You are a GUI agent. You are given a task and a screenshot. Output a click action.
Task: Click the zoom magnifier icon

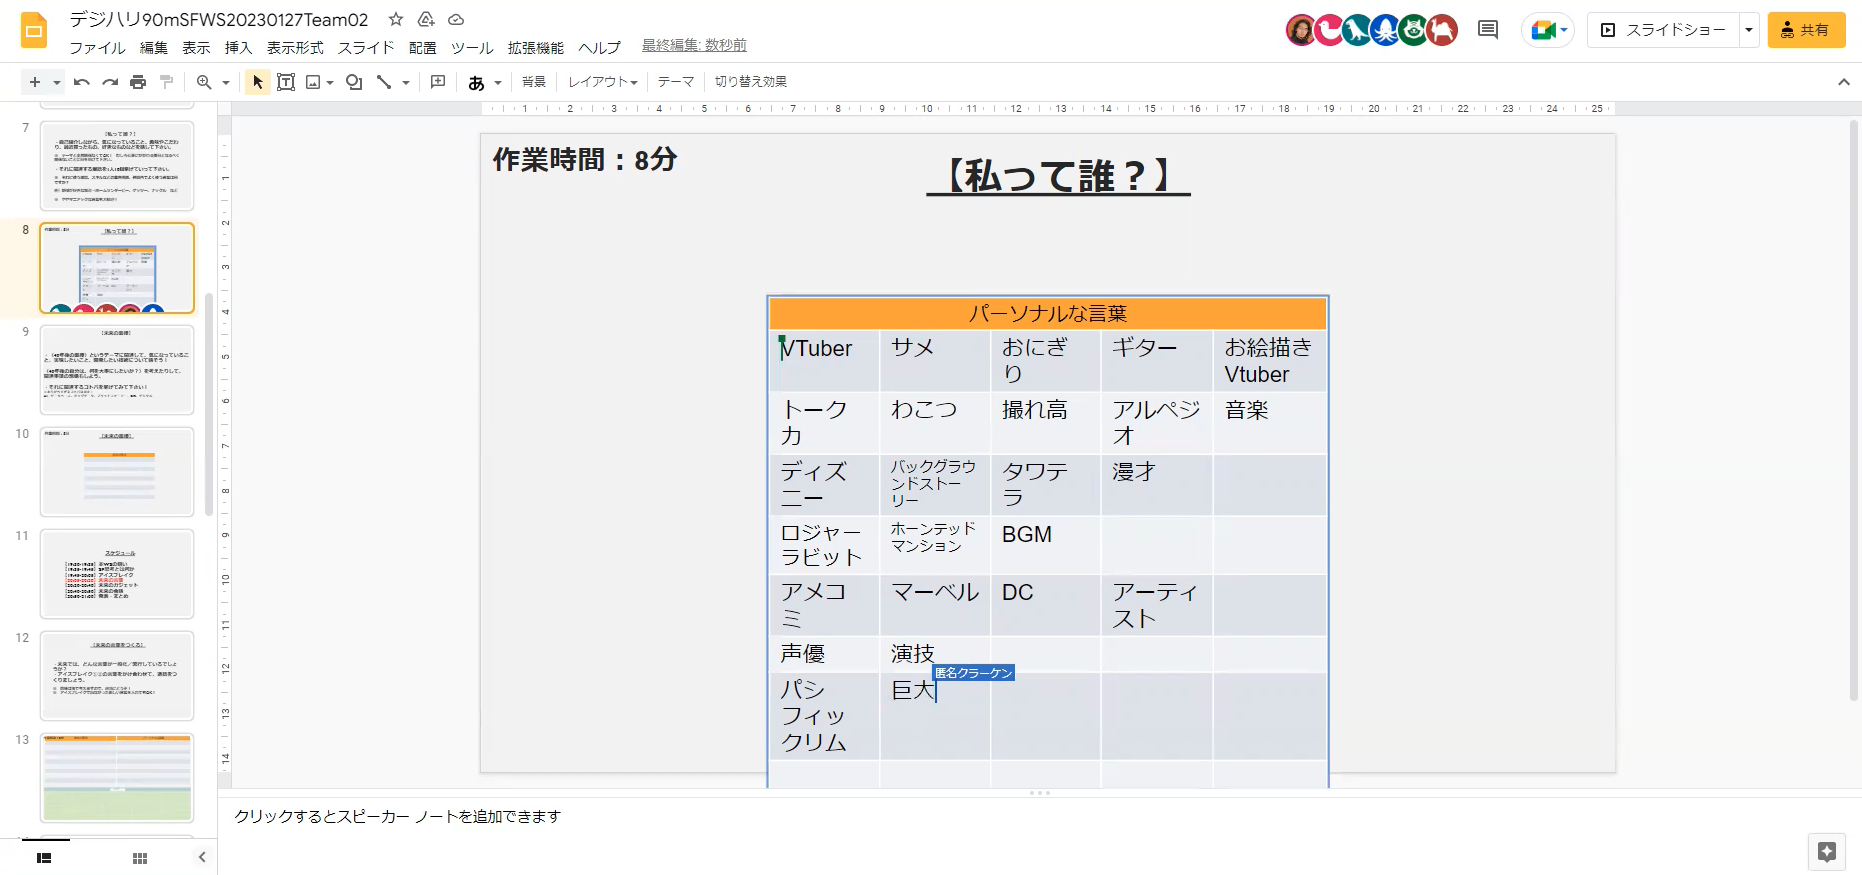[x=204, y=82]
